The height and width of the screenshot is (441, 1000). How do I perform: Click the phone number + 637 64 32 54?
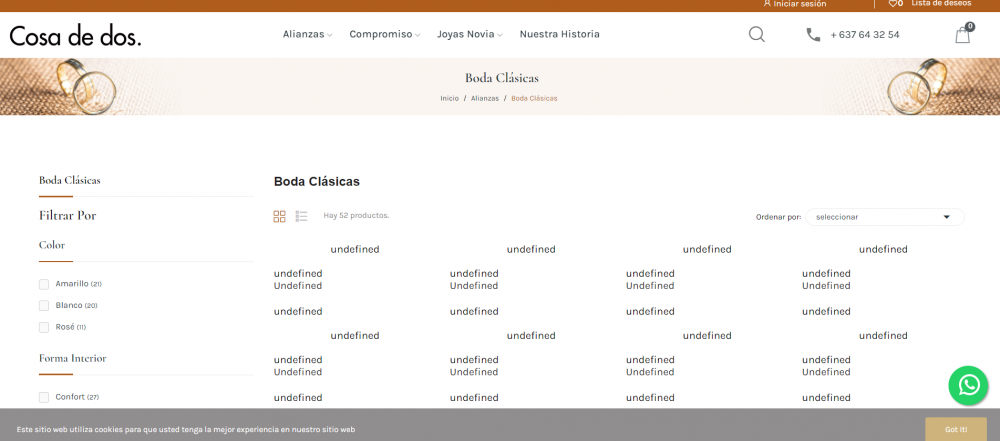click(x=865, y=35)
